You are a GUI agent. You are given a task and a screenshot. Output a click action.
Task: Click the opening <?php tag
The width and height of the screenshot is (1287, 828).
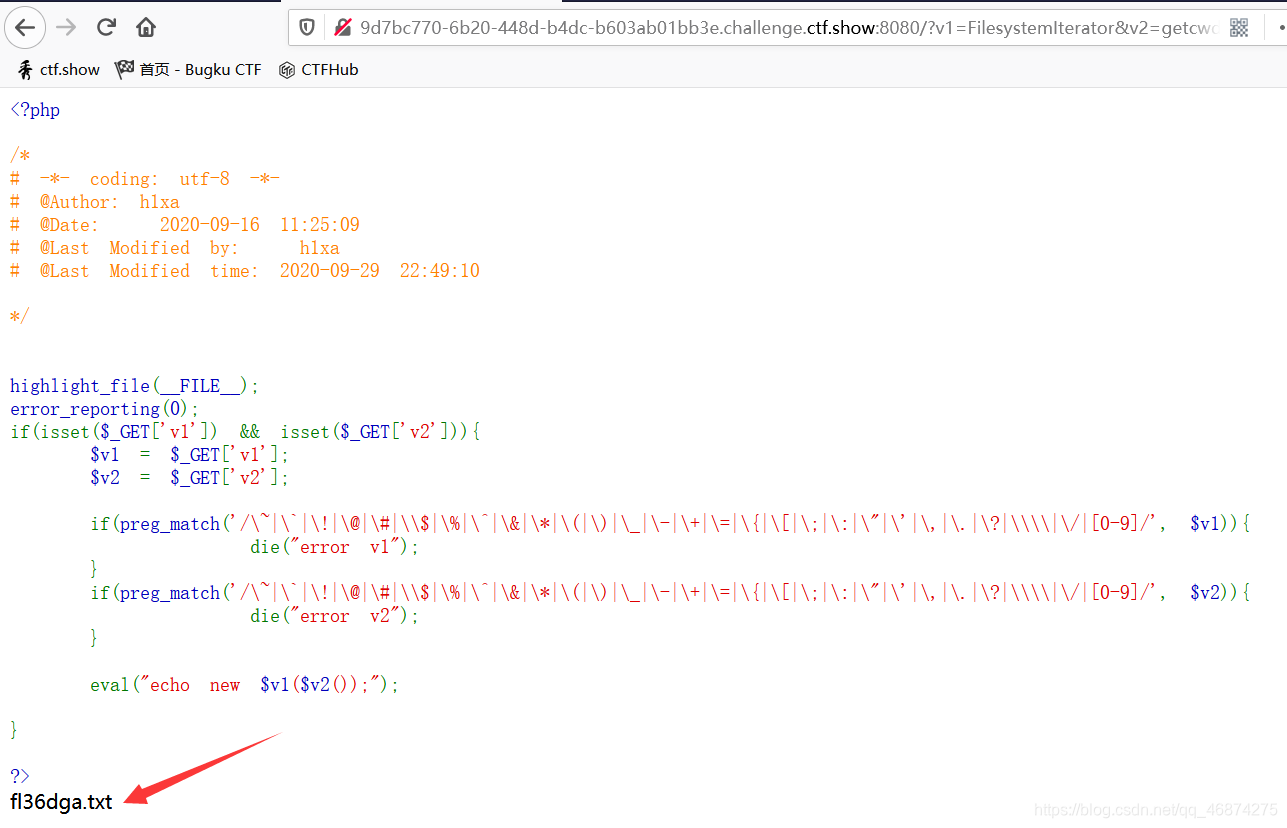coord(35,110)
